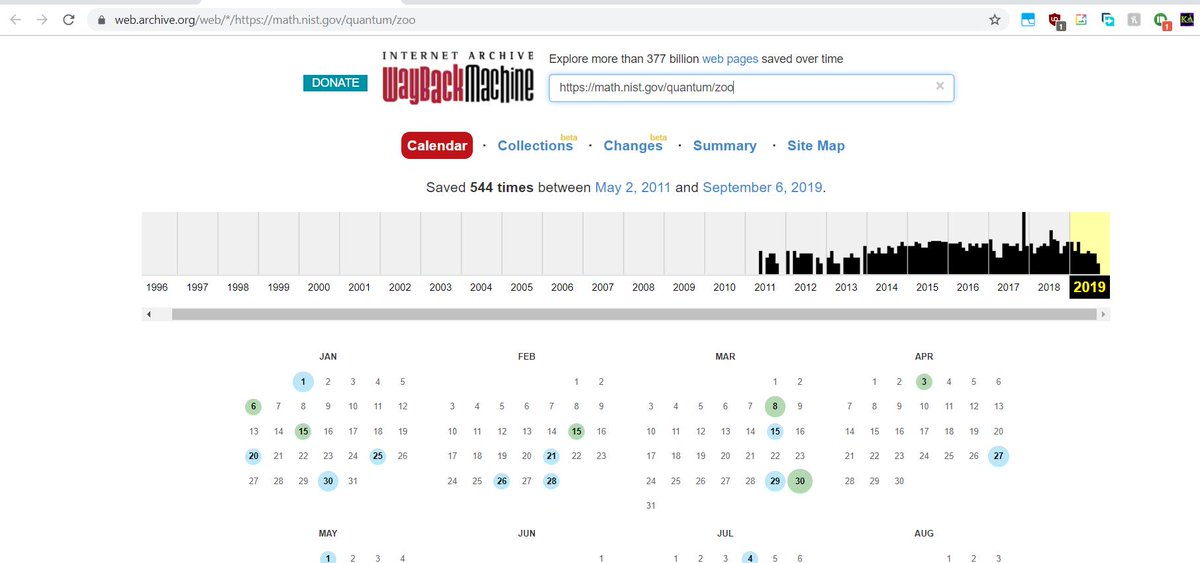Open the February 26 snapshot
1200x563 pixels.
click(x=502, y=481)
